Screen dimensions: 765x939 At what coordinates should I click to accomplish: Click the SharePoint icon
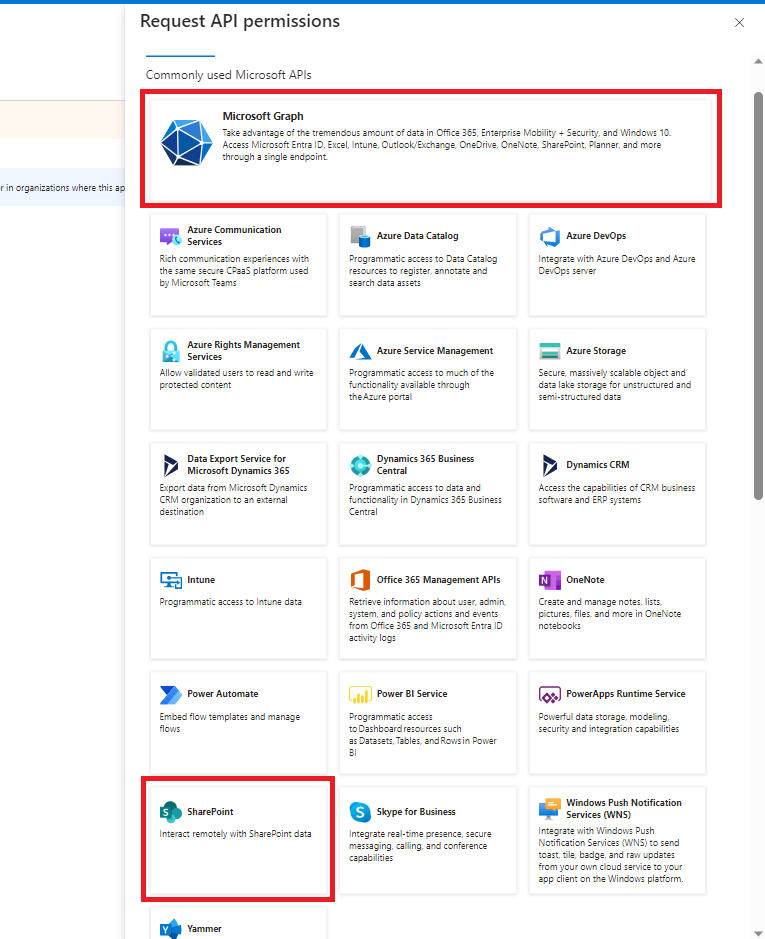pyautogui.click(x=171, y=812)
